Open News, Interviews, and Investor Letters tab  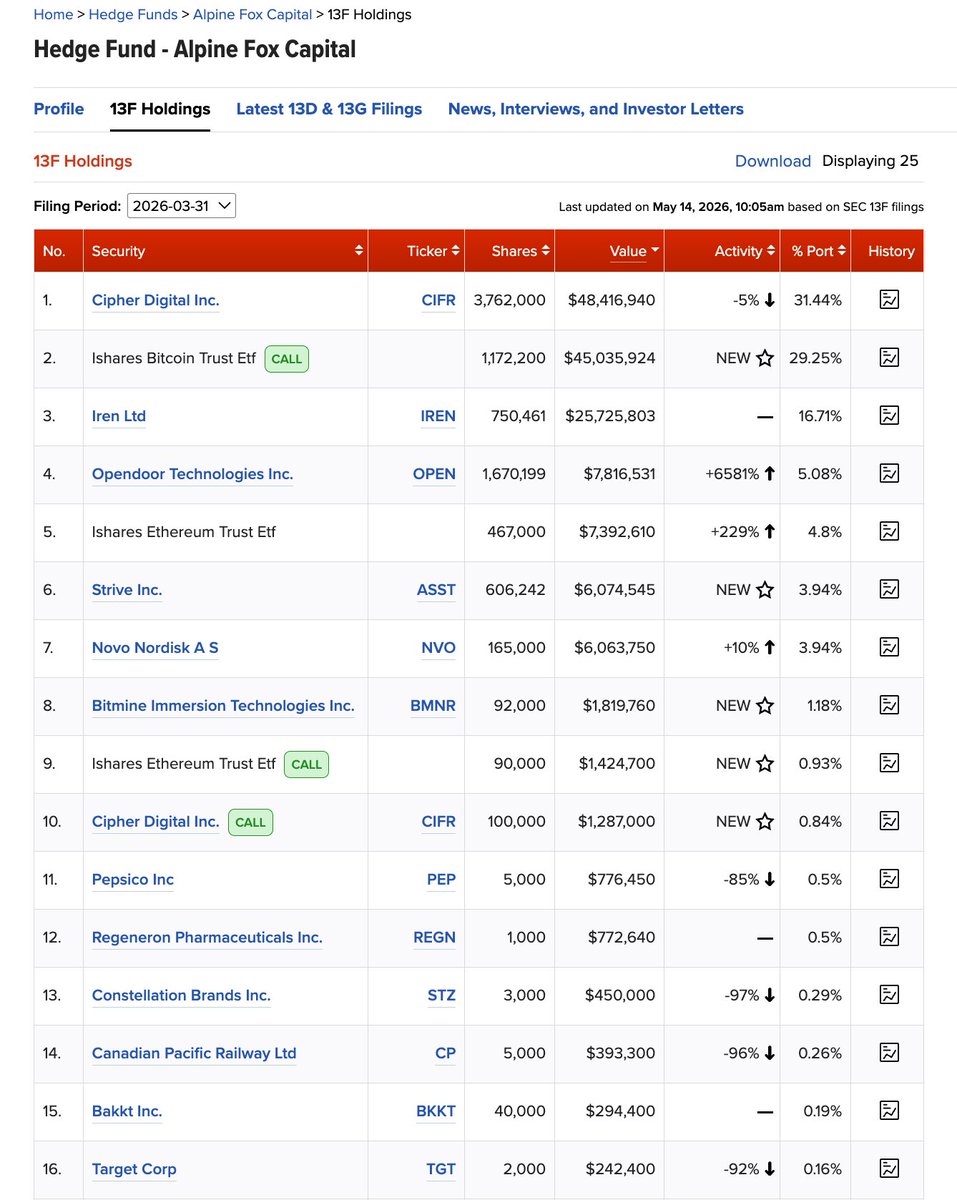(x=596, y=109)
